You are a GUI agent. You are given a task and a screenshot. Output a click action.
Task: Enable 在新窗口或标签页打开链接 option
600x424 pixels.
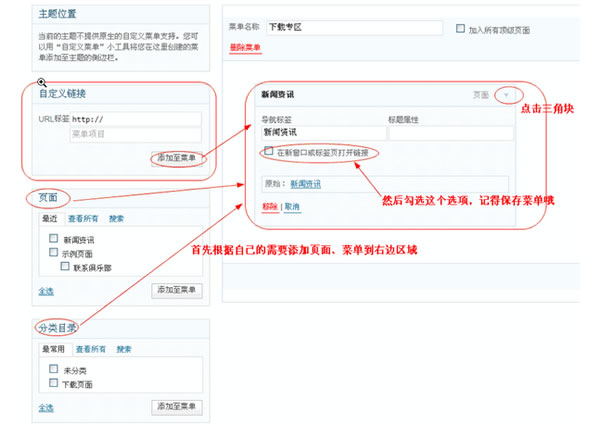coord(268,152)
